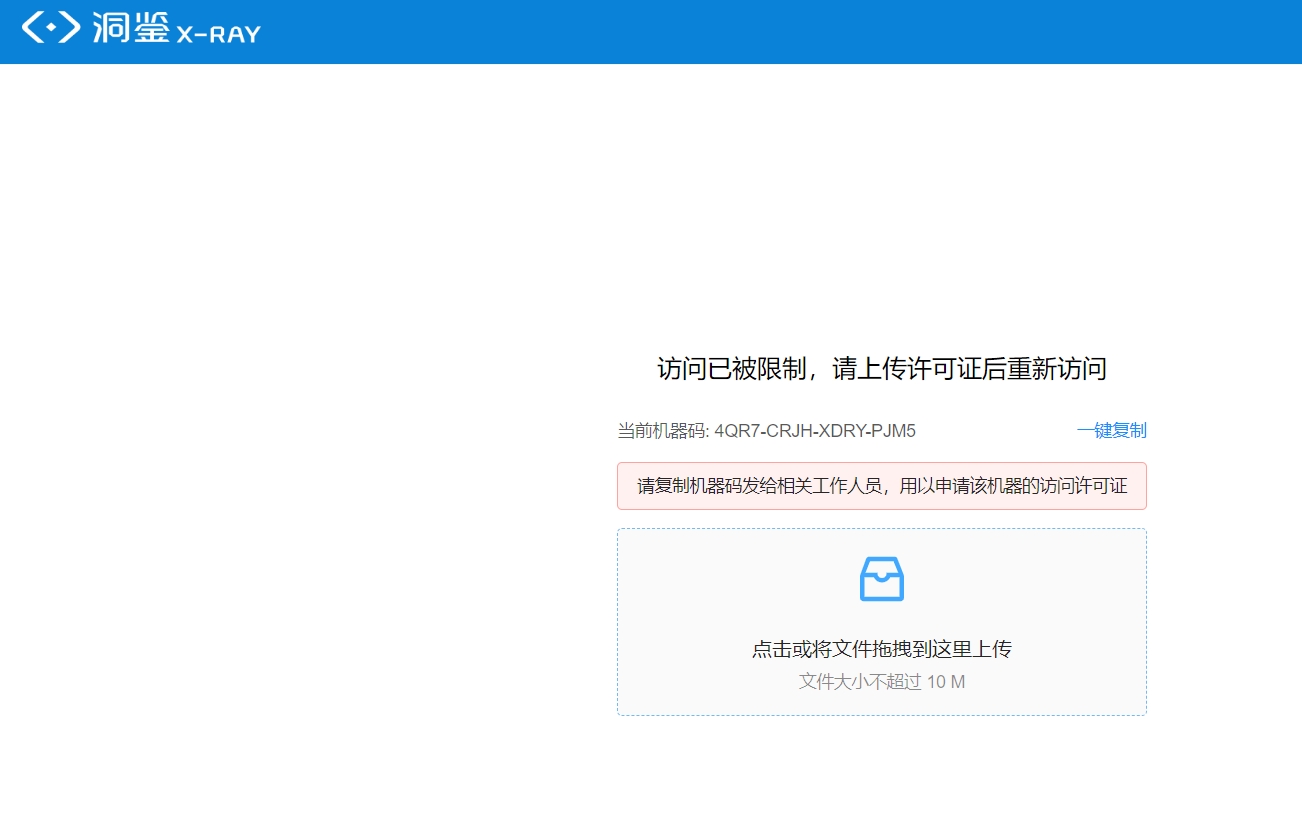Click the X-RAY text in the header
Viewport: 1302px width, 832px height.
pos(218,34)
